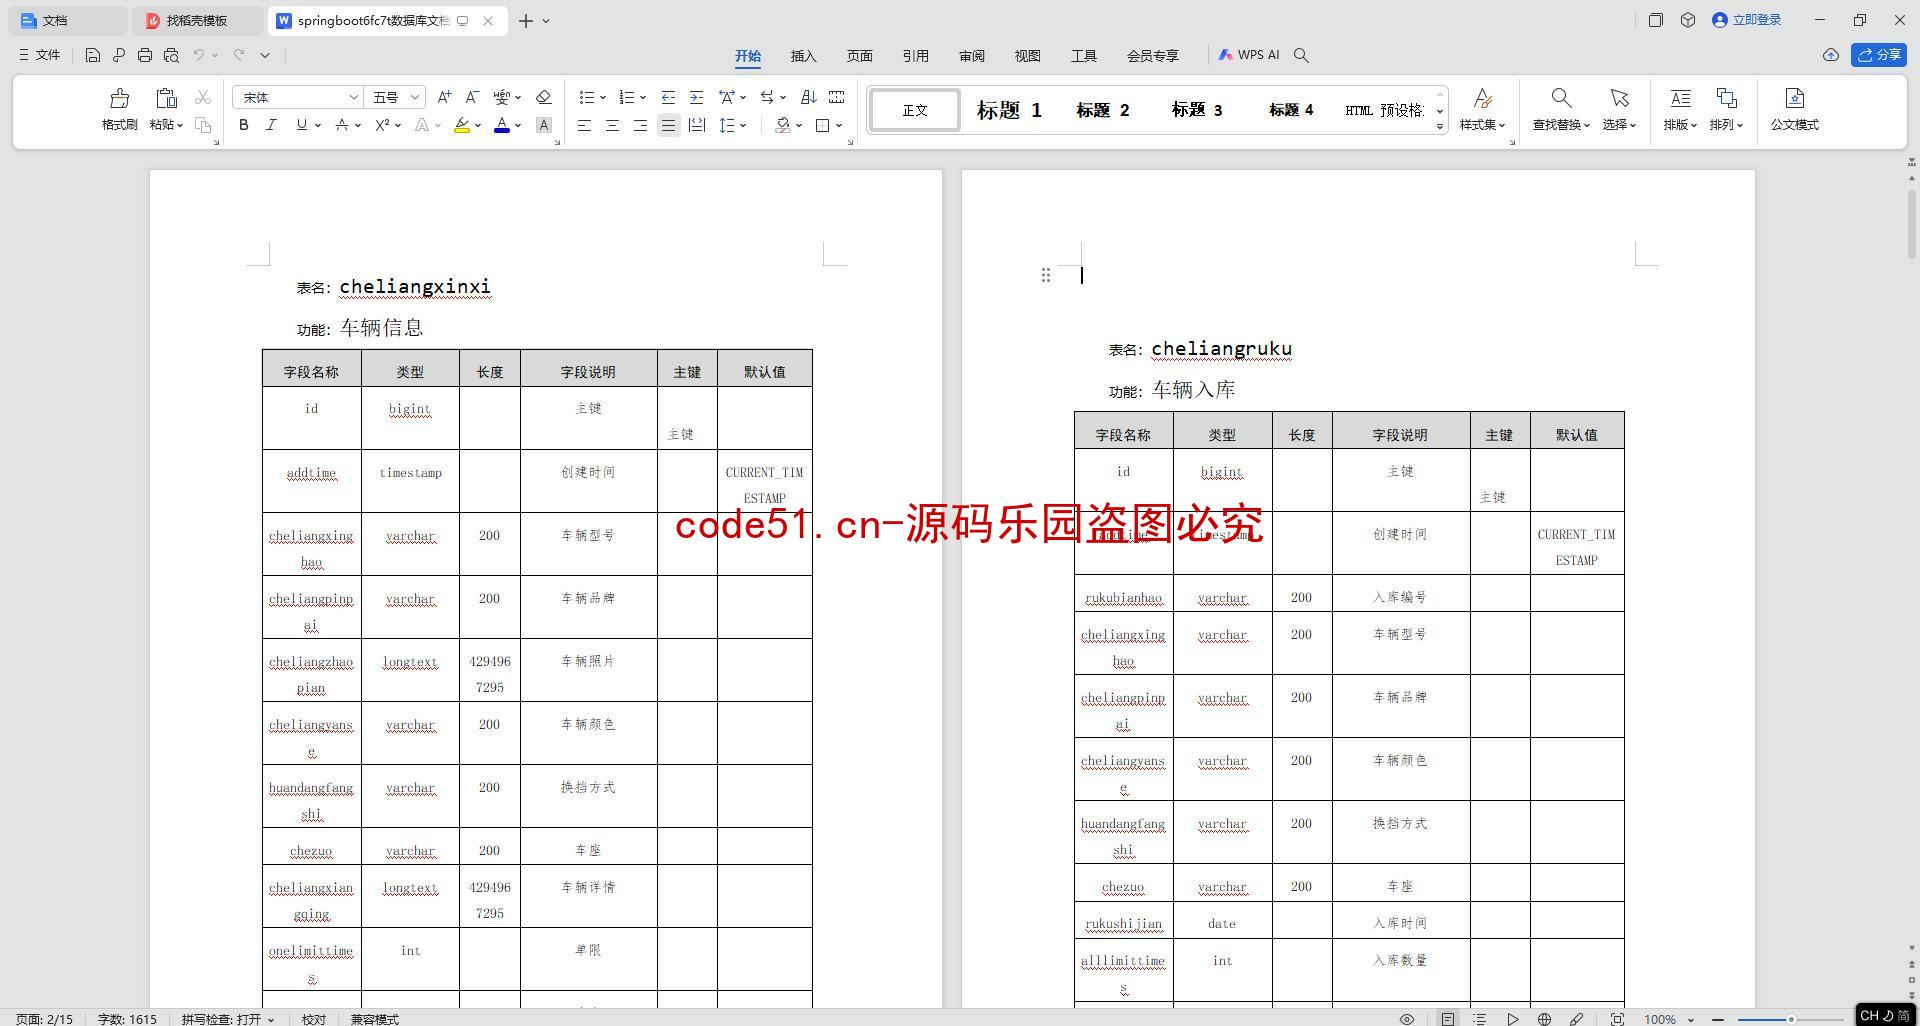Toggle justified alignment button
The width and height of the screenshot is (1920, 1026).
[668, 125]
